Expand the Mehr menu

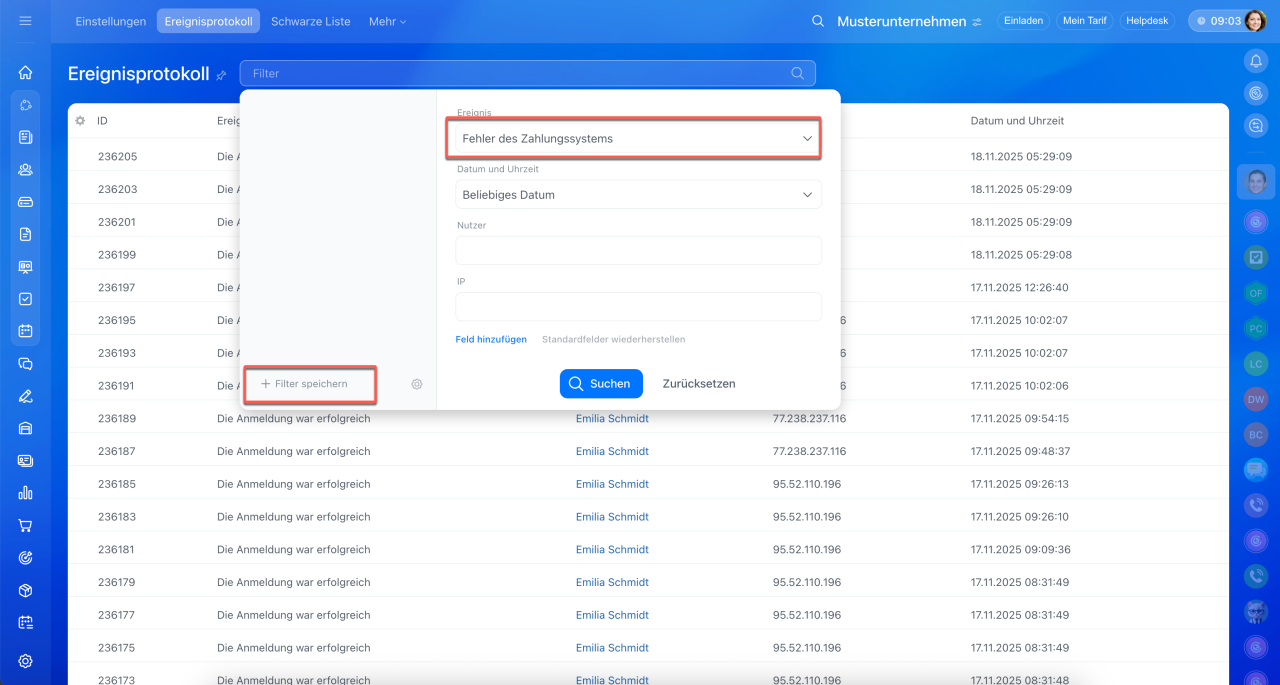click(x=387, y=21)
